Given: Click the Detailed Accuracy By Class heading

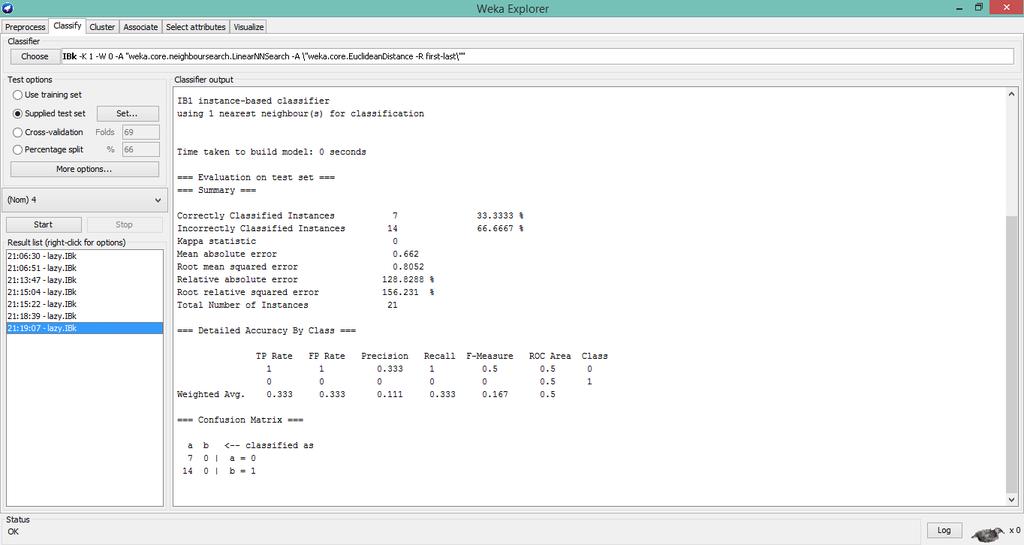Looking at the screenshot, I should click(x=266, y=330).
